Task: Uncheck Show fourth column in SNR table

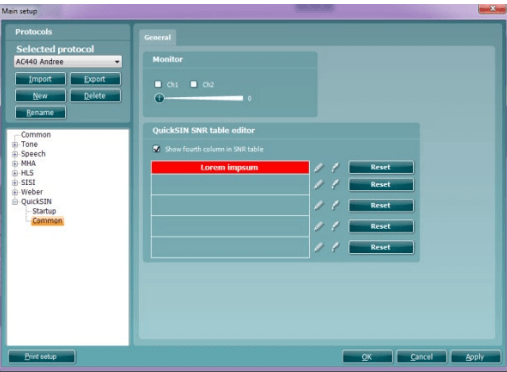Action: 156,149
